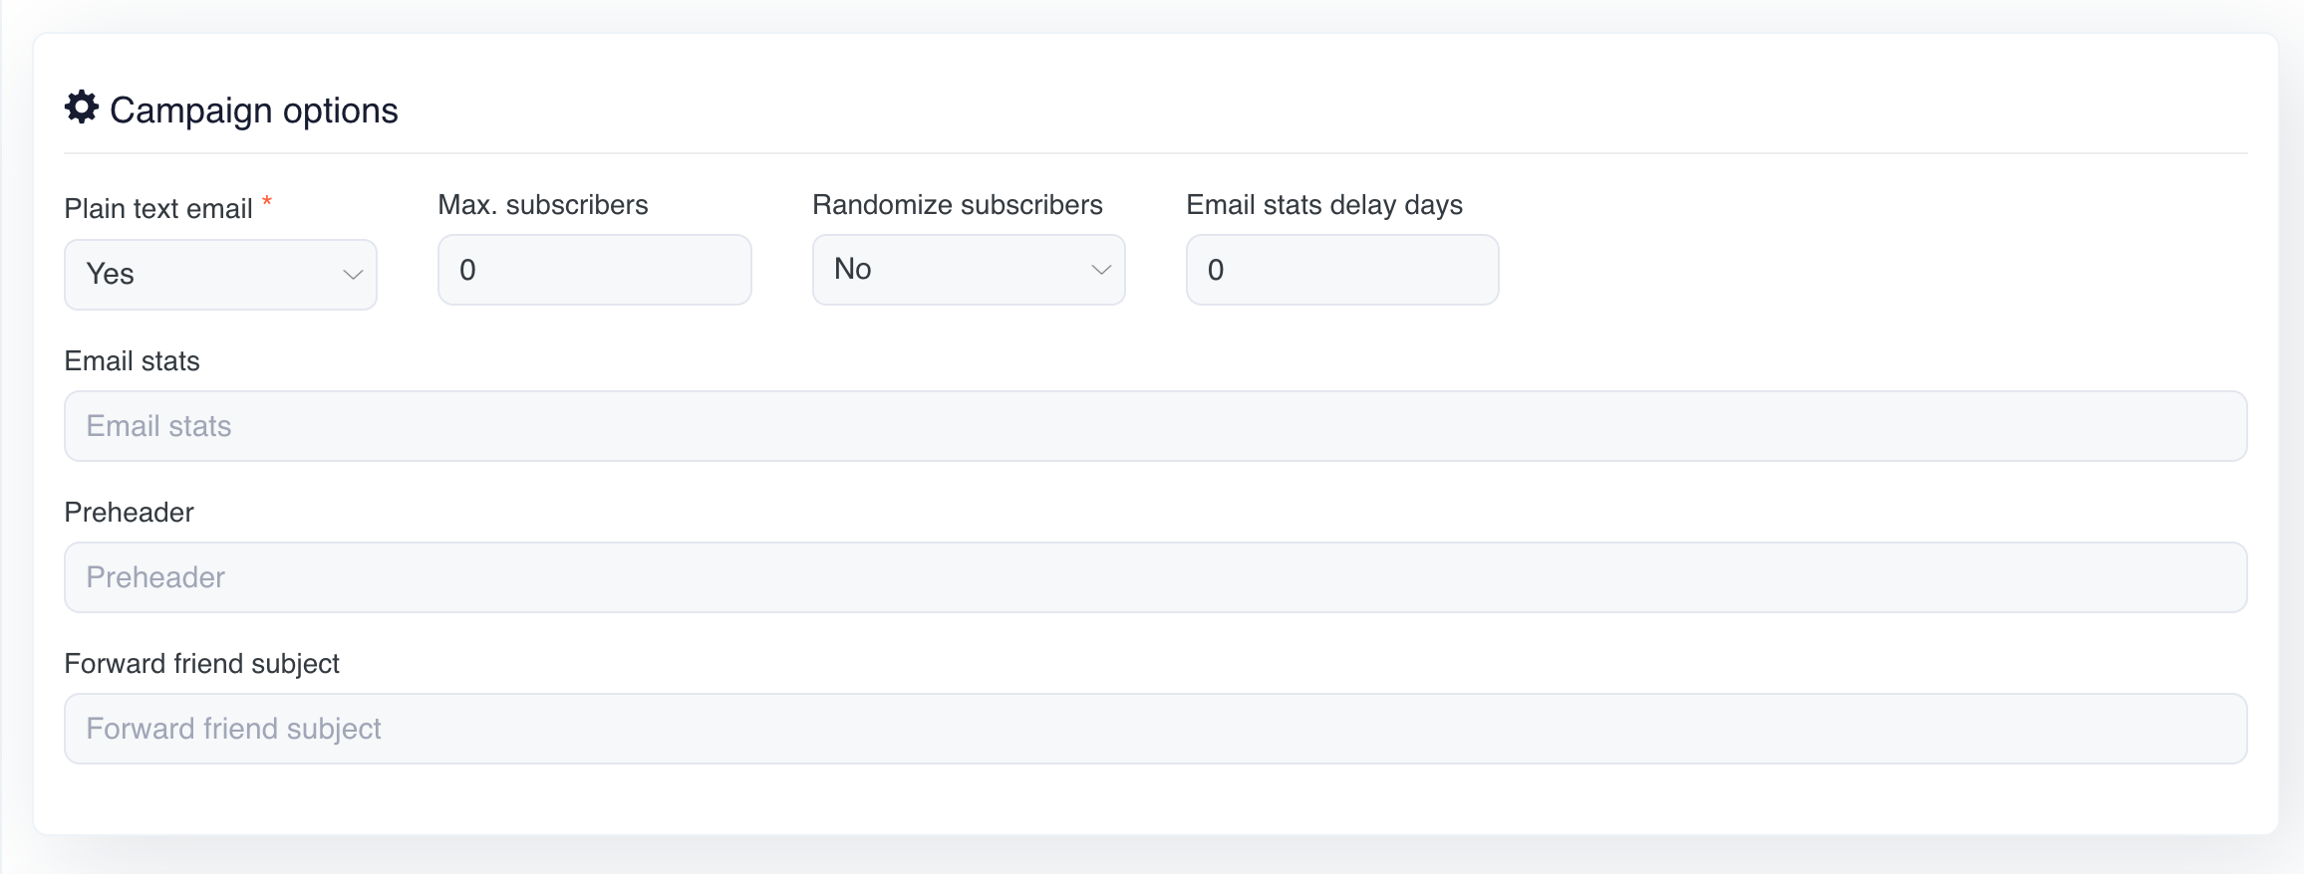Focus the Email stats delay days field
This screenshot has height=874, width=2304.
pos(1342,270)
